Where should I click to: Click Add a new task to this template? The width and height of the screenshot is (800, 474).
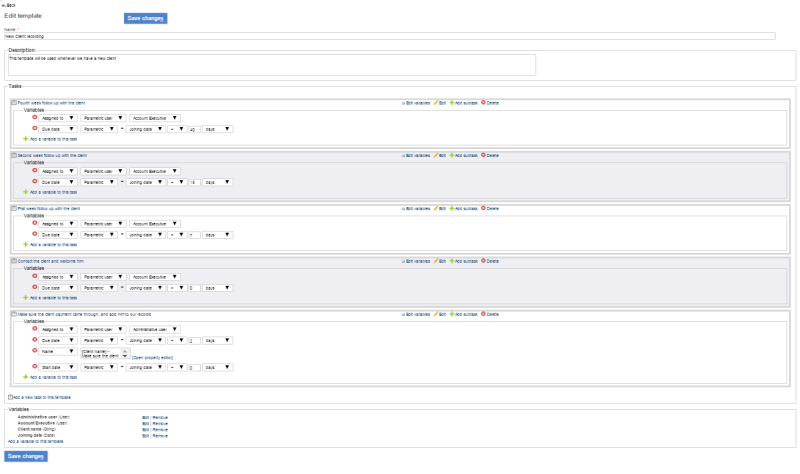click(x=40, y=397)
